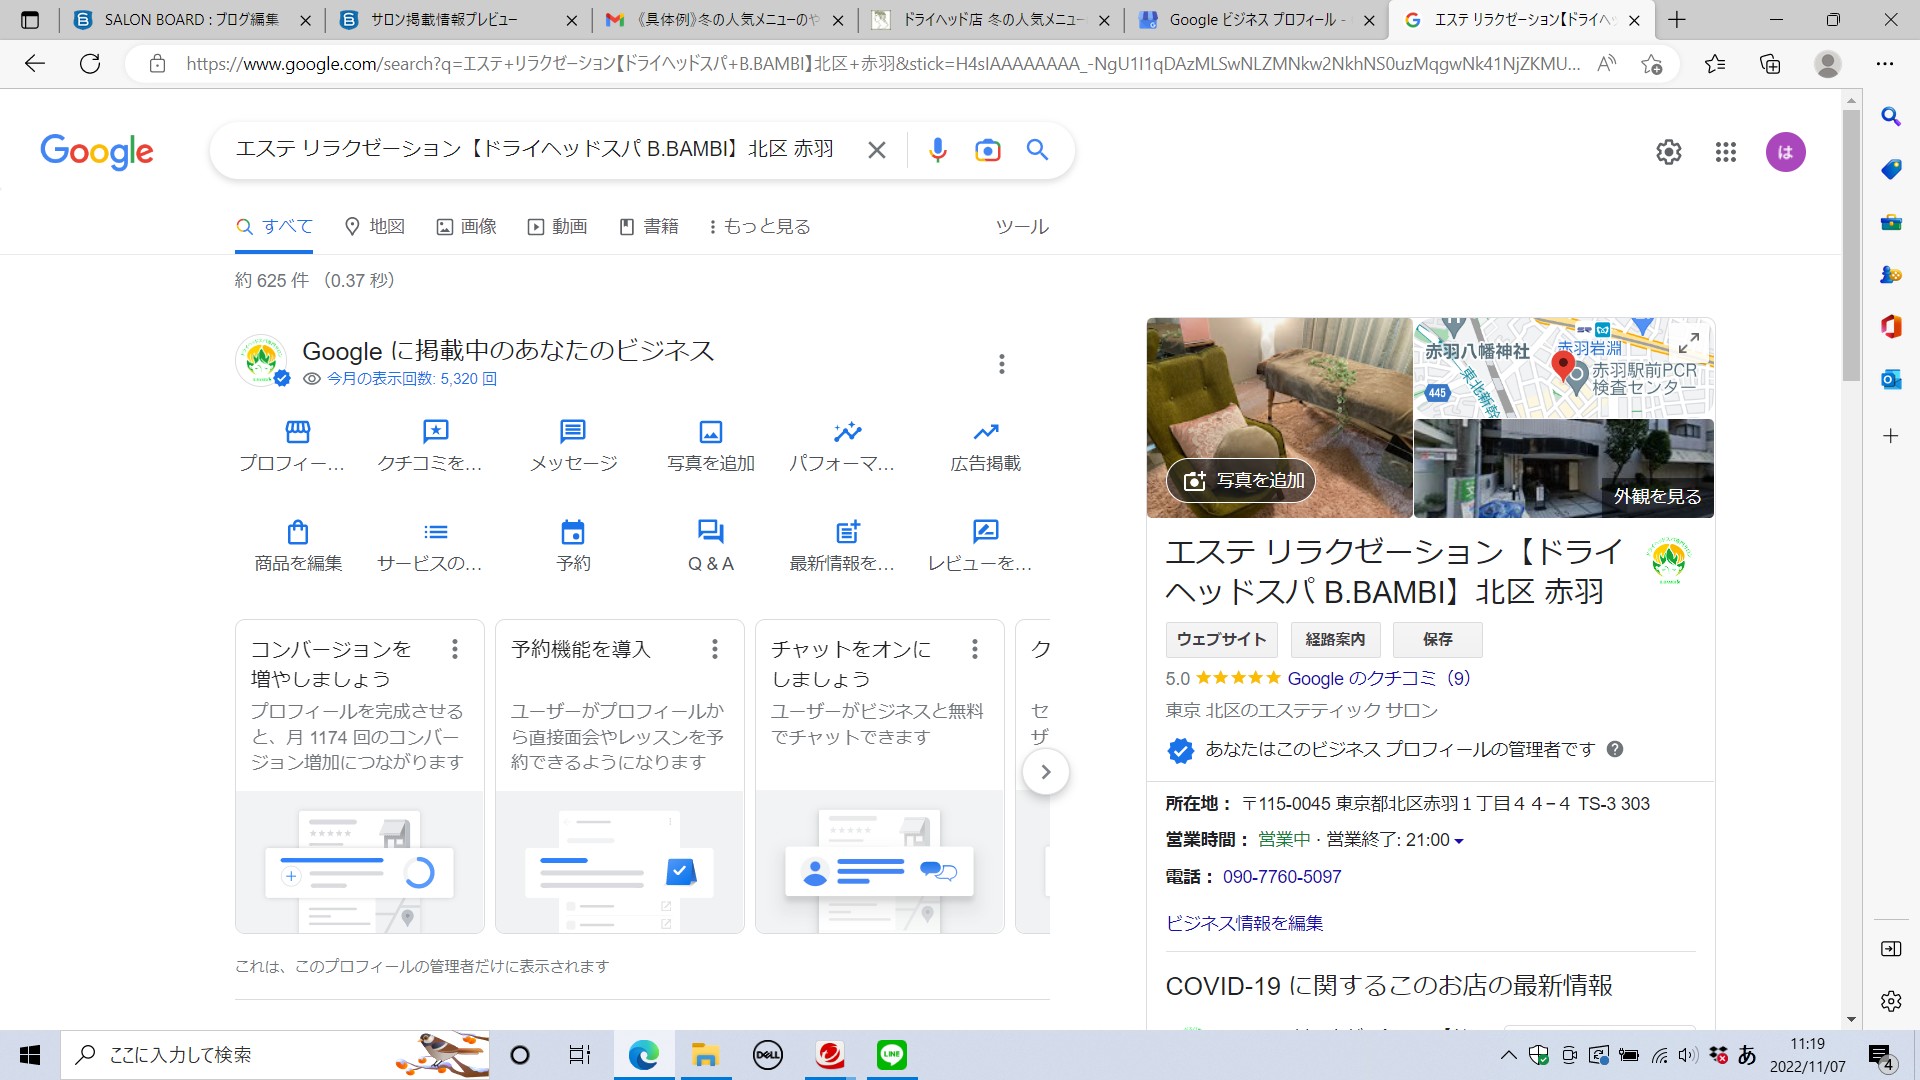Viewport: 1920px width, 1080px height.
Task: Open Edge sidebar search icon
Action: 1890,116
